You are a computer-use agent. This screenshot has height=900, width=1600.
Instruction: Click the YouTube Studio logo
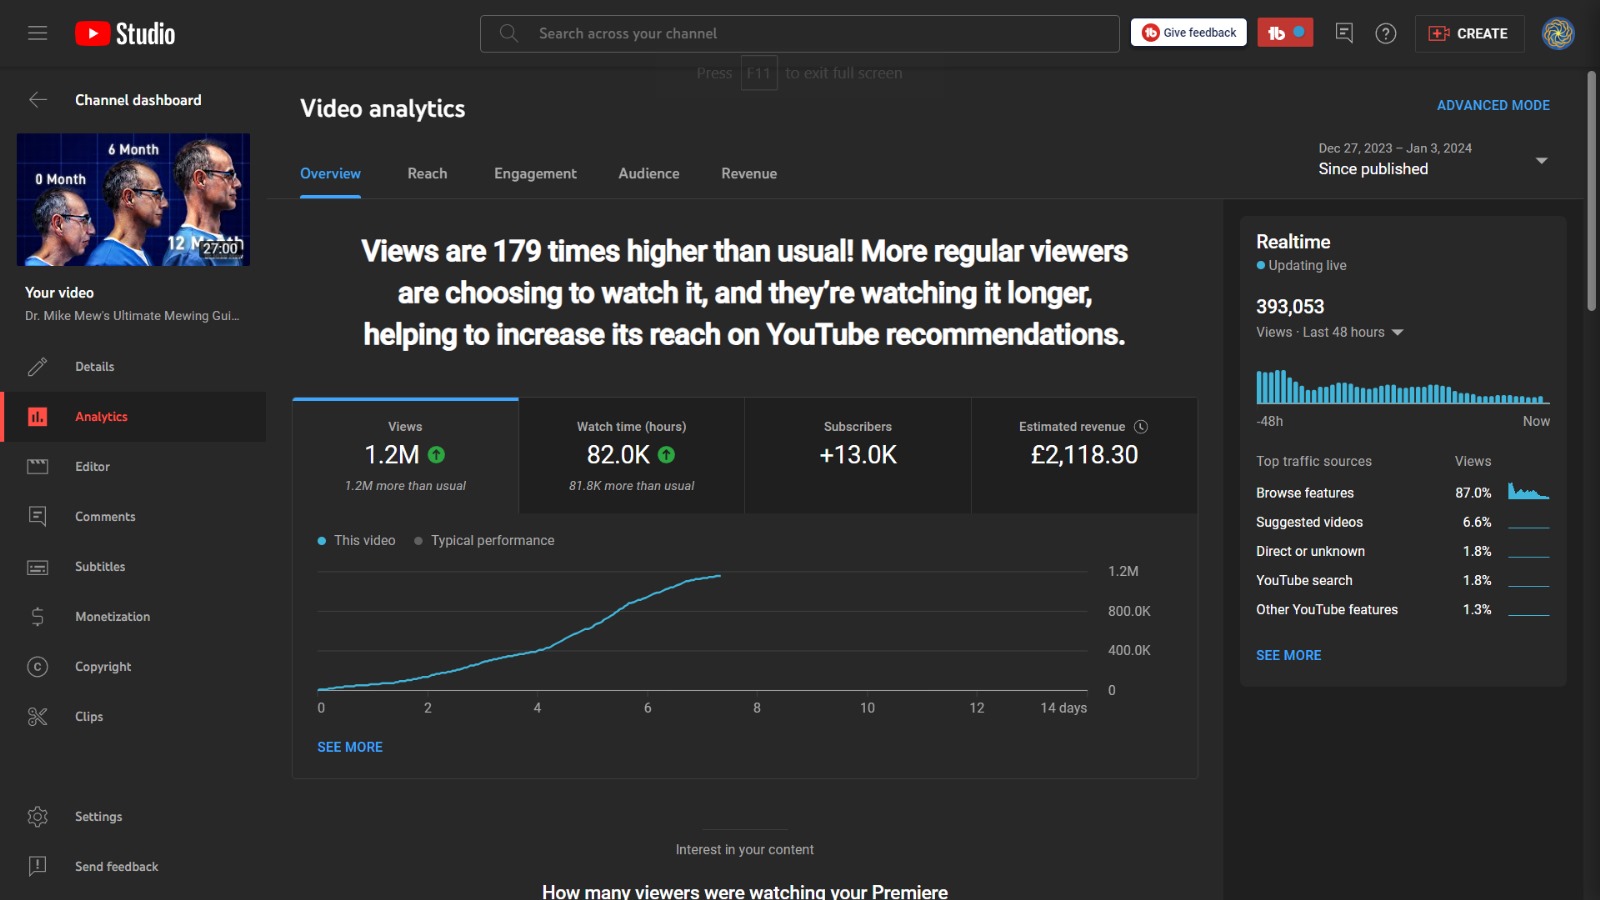(x=125, y=34)
